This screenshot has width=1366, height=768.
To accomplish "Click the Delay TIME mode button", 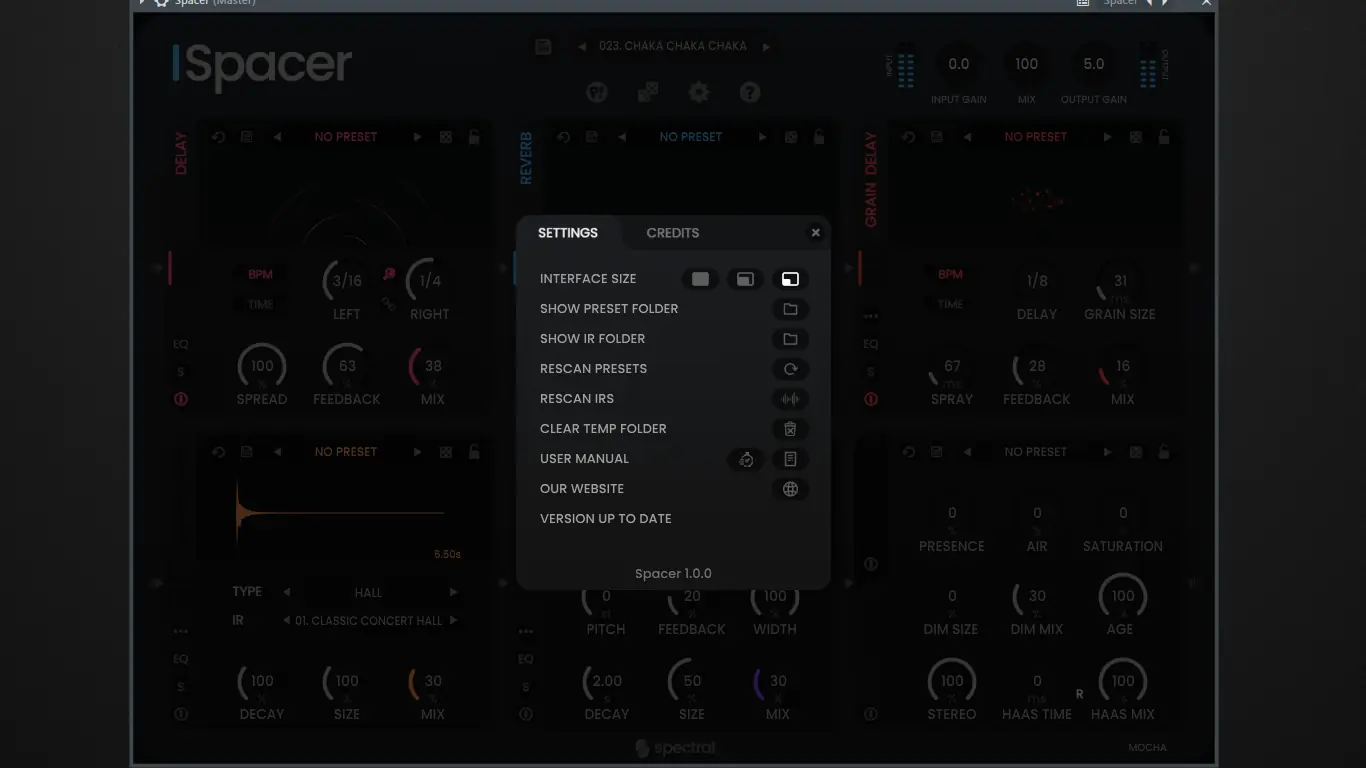I will 260,304.
